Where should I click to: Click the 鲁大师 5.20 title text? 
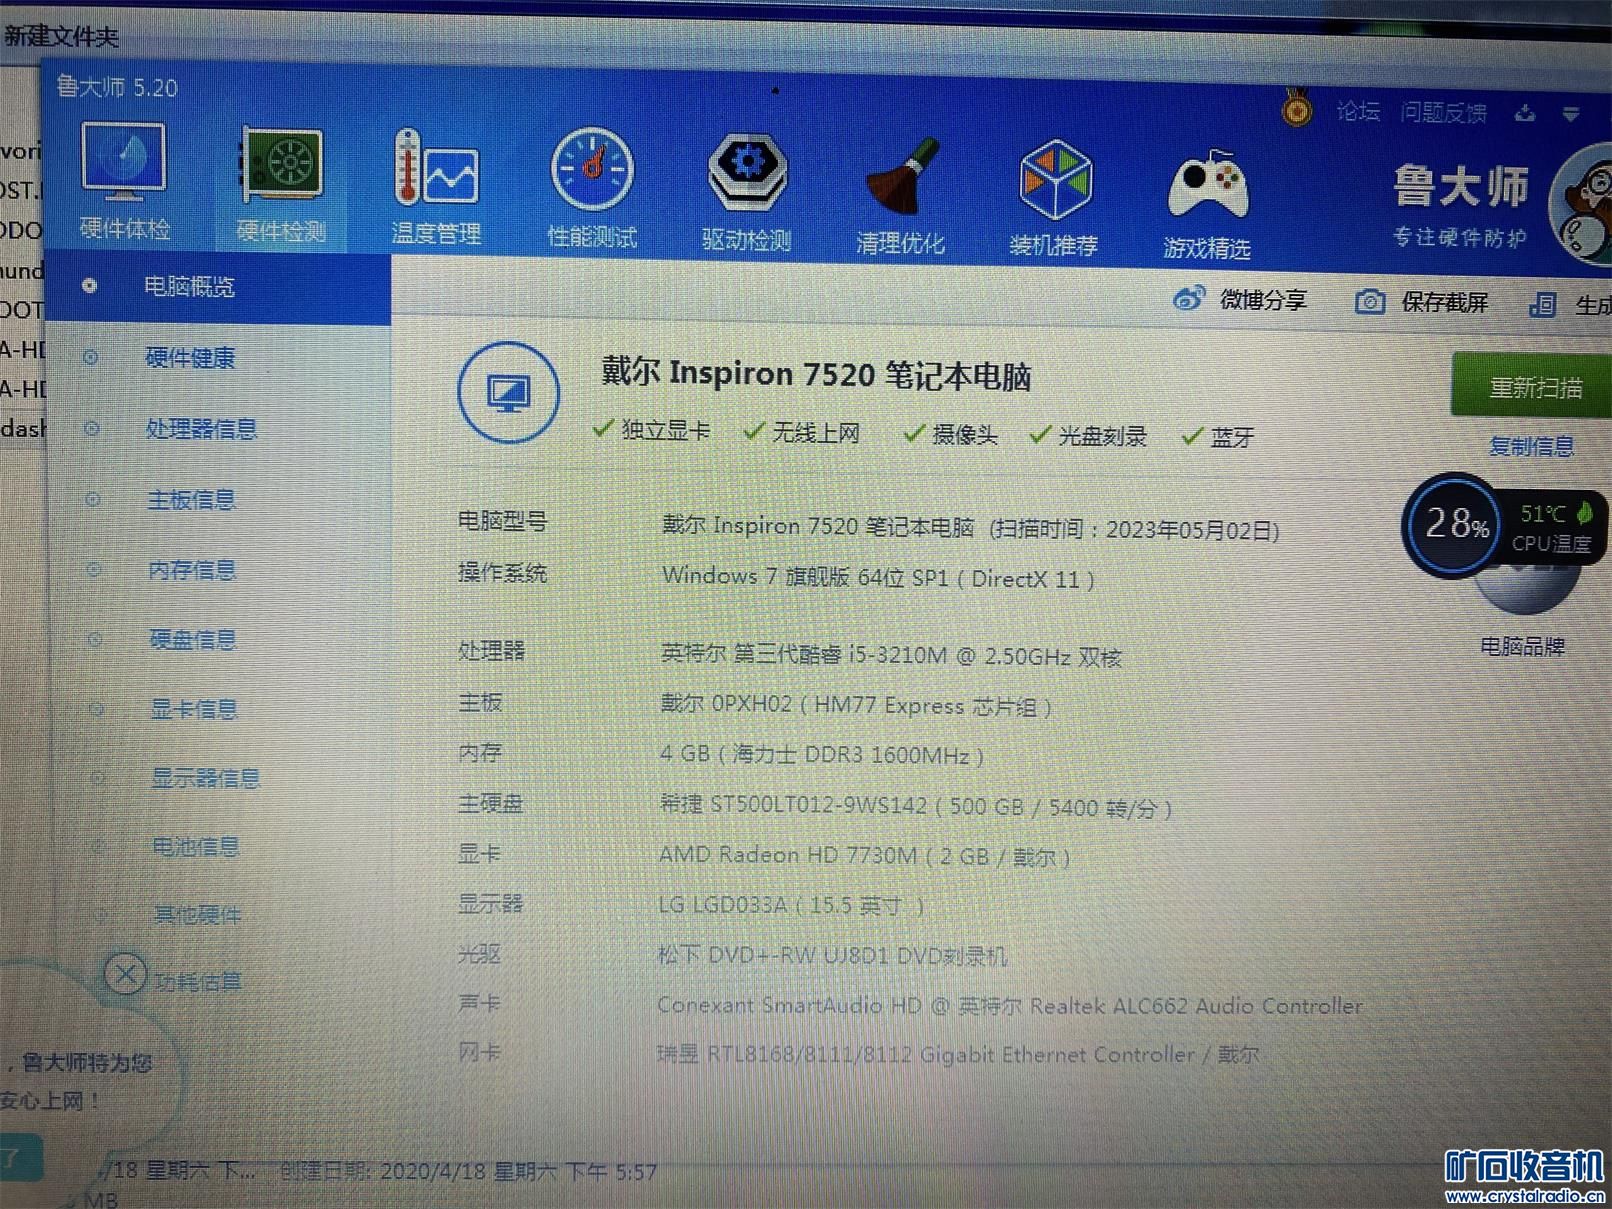pos(117,87)
